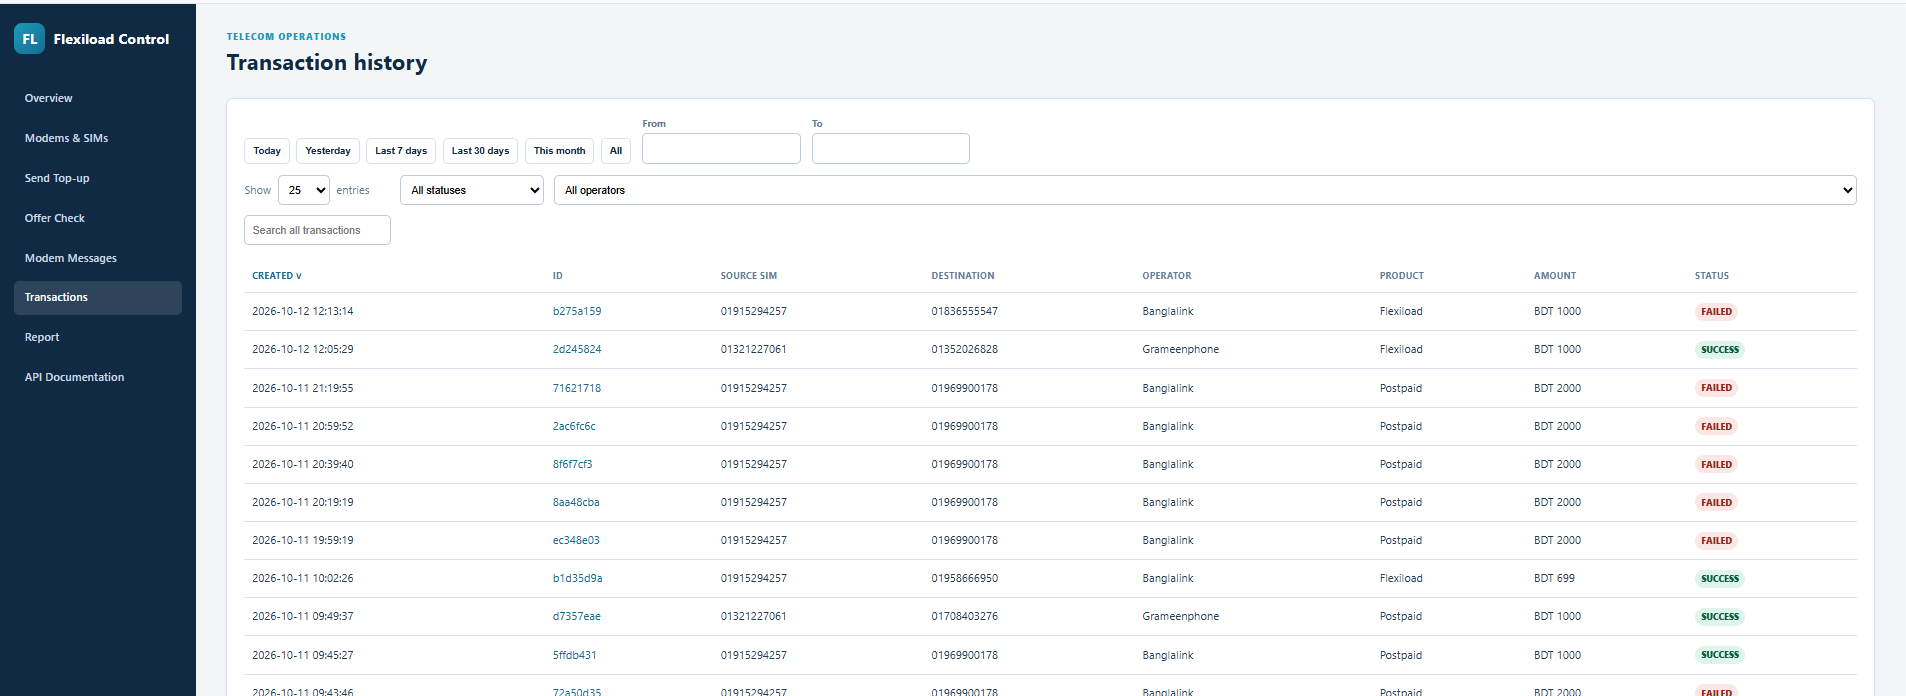Expand the All statuses filter
This screenshot has width=1906, height=696.
[472, 190]
